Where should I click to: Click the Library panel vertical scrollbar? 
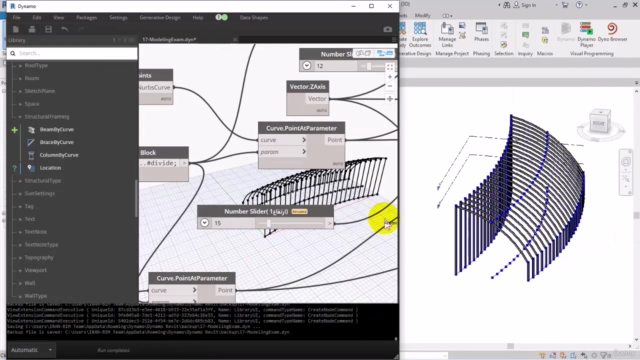(136, 198)
